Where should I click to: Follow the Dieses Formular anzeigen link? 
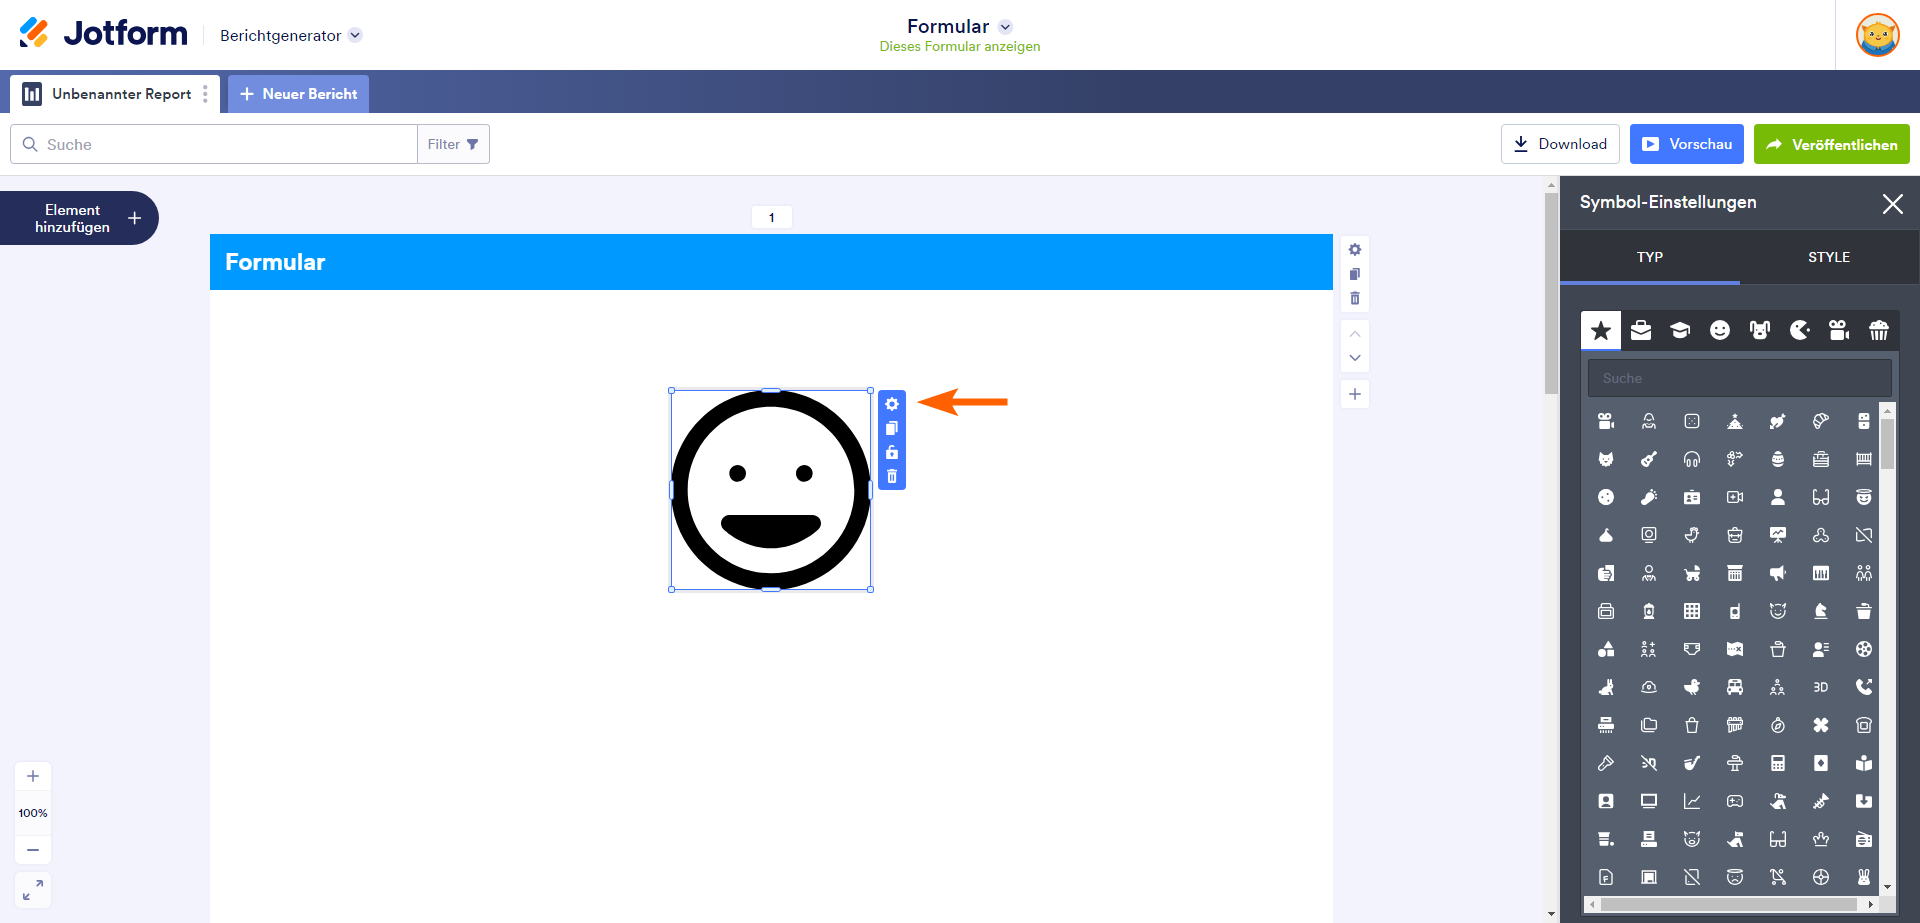coord(960,47)
